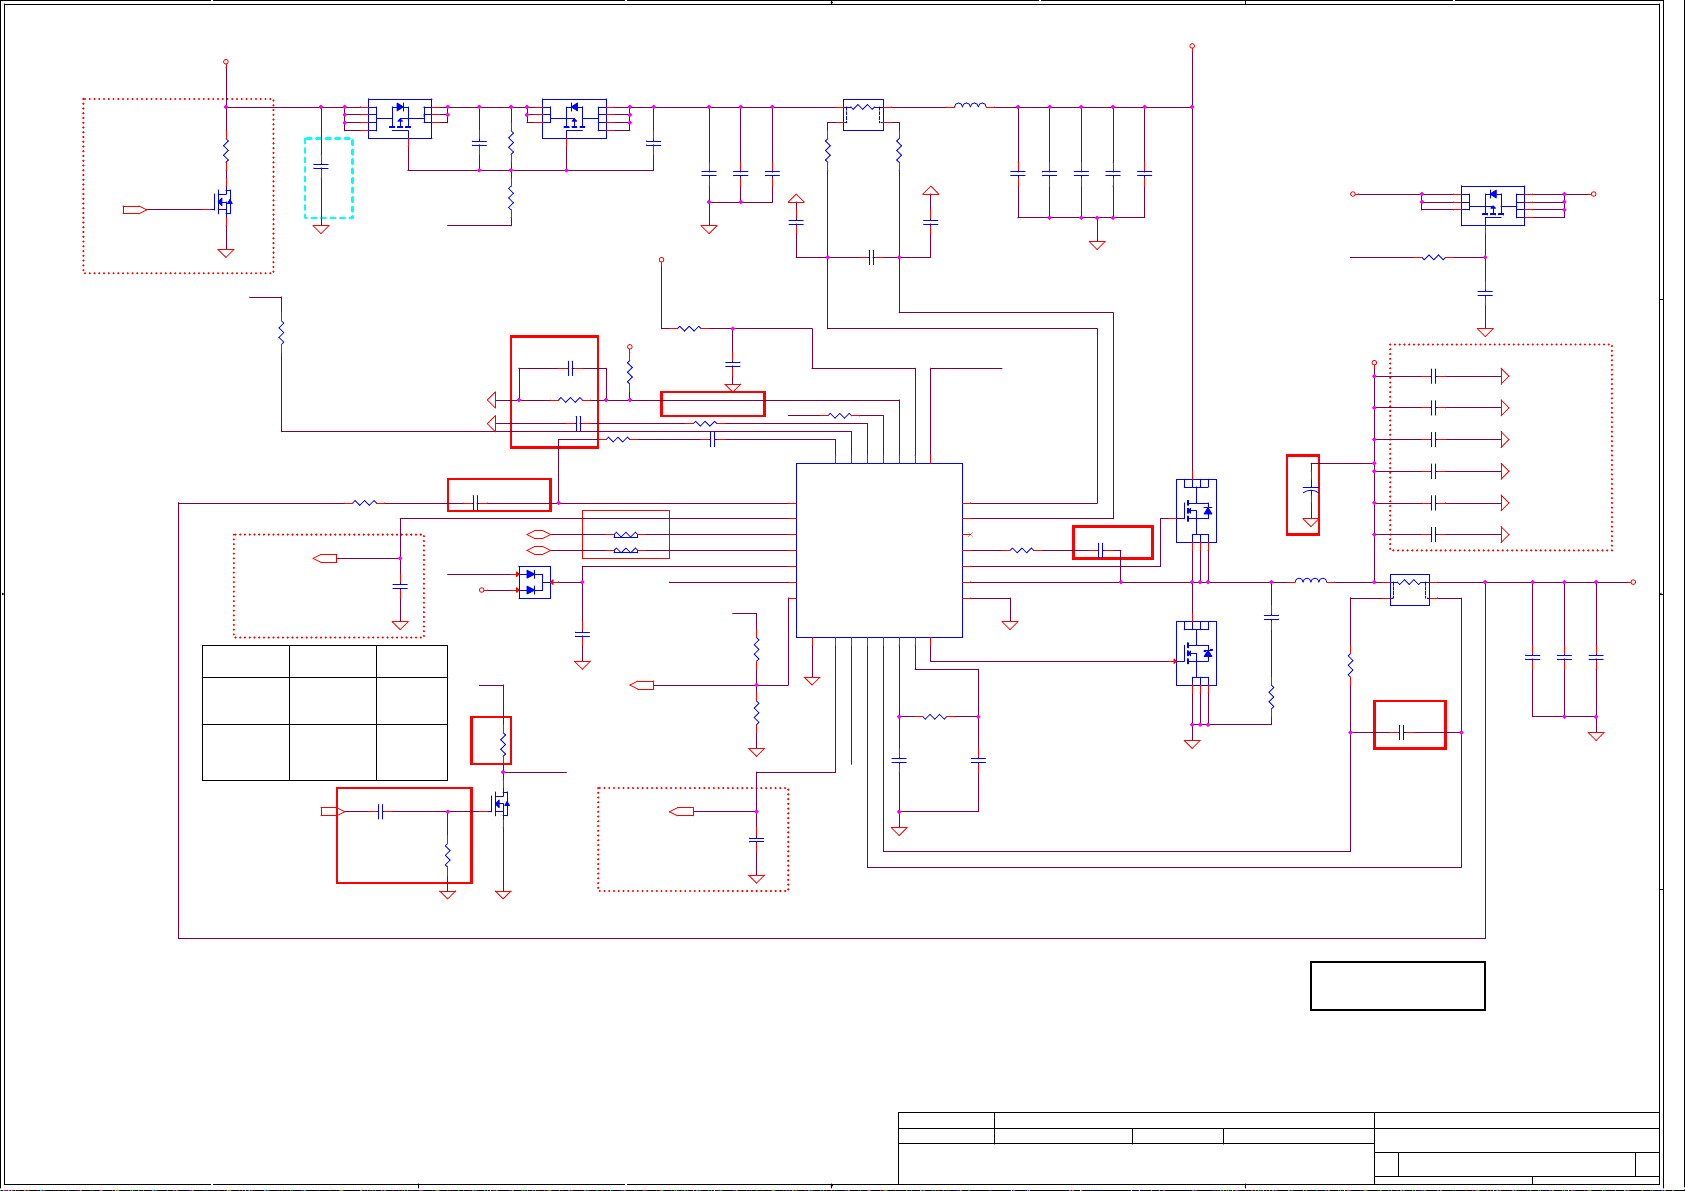Select the large central IC block
This screenshot has width=1685, height=1191.
tap(879, 550)
